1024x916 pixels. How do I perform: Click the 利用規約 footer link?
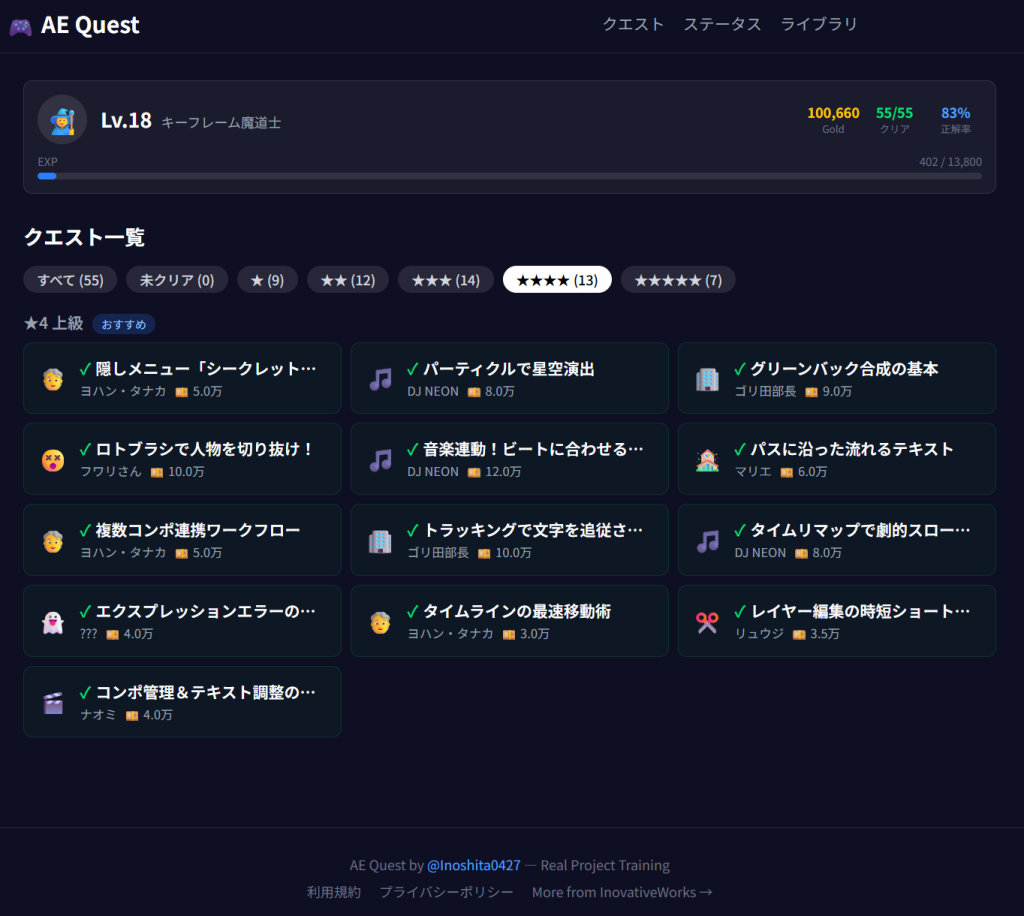[x=333, y=892]
